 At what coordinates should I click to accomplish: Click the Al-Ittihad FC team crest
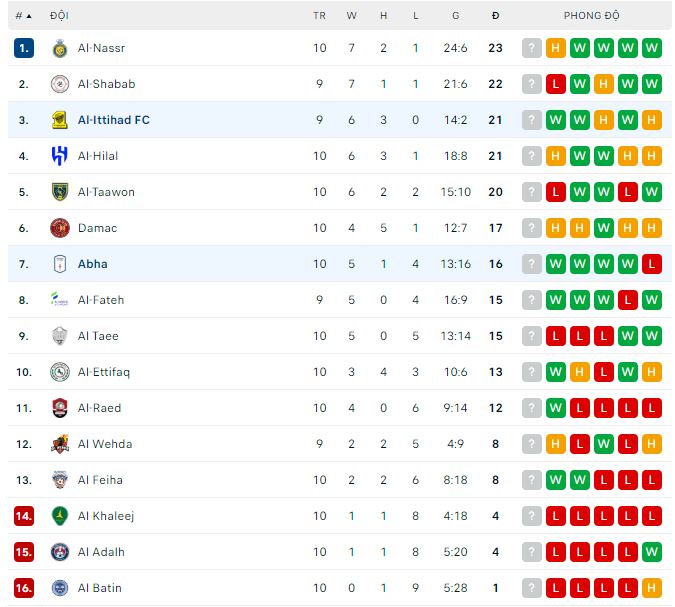[60, 120]
